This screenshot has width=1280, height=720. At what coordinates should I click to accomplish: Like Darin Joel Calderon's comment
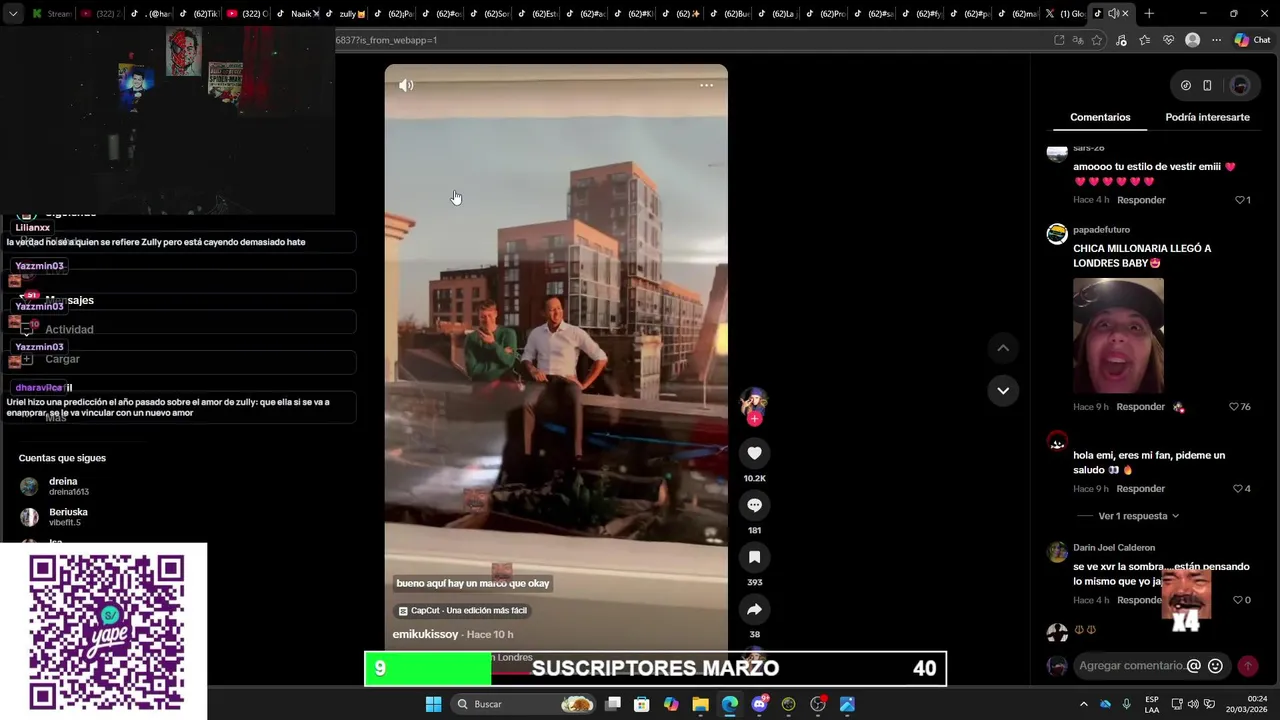click(1238, 600)
